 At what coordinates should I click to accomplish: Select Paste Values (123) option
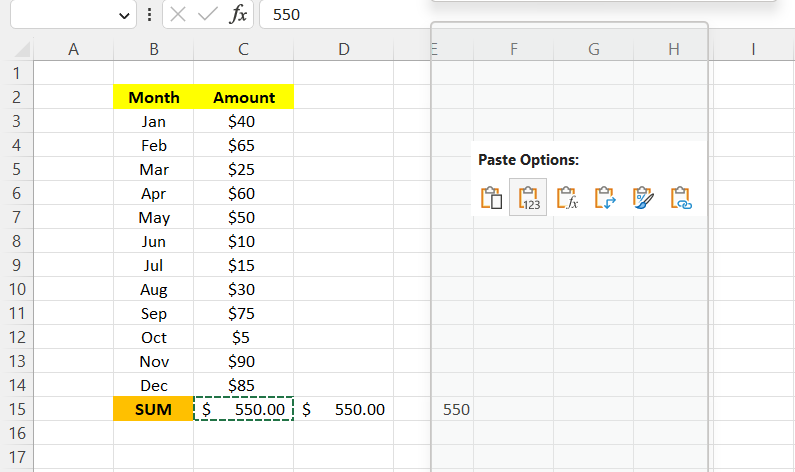click(x=528, y=197)
